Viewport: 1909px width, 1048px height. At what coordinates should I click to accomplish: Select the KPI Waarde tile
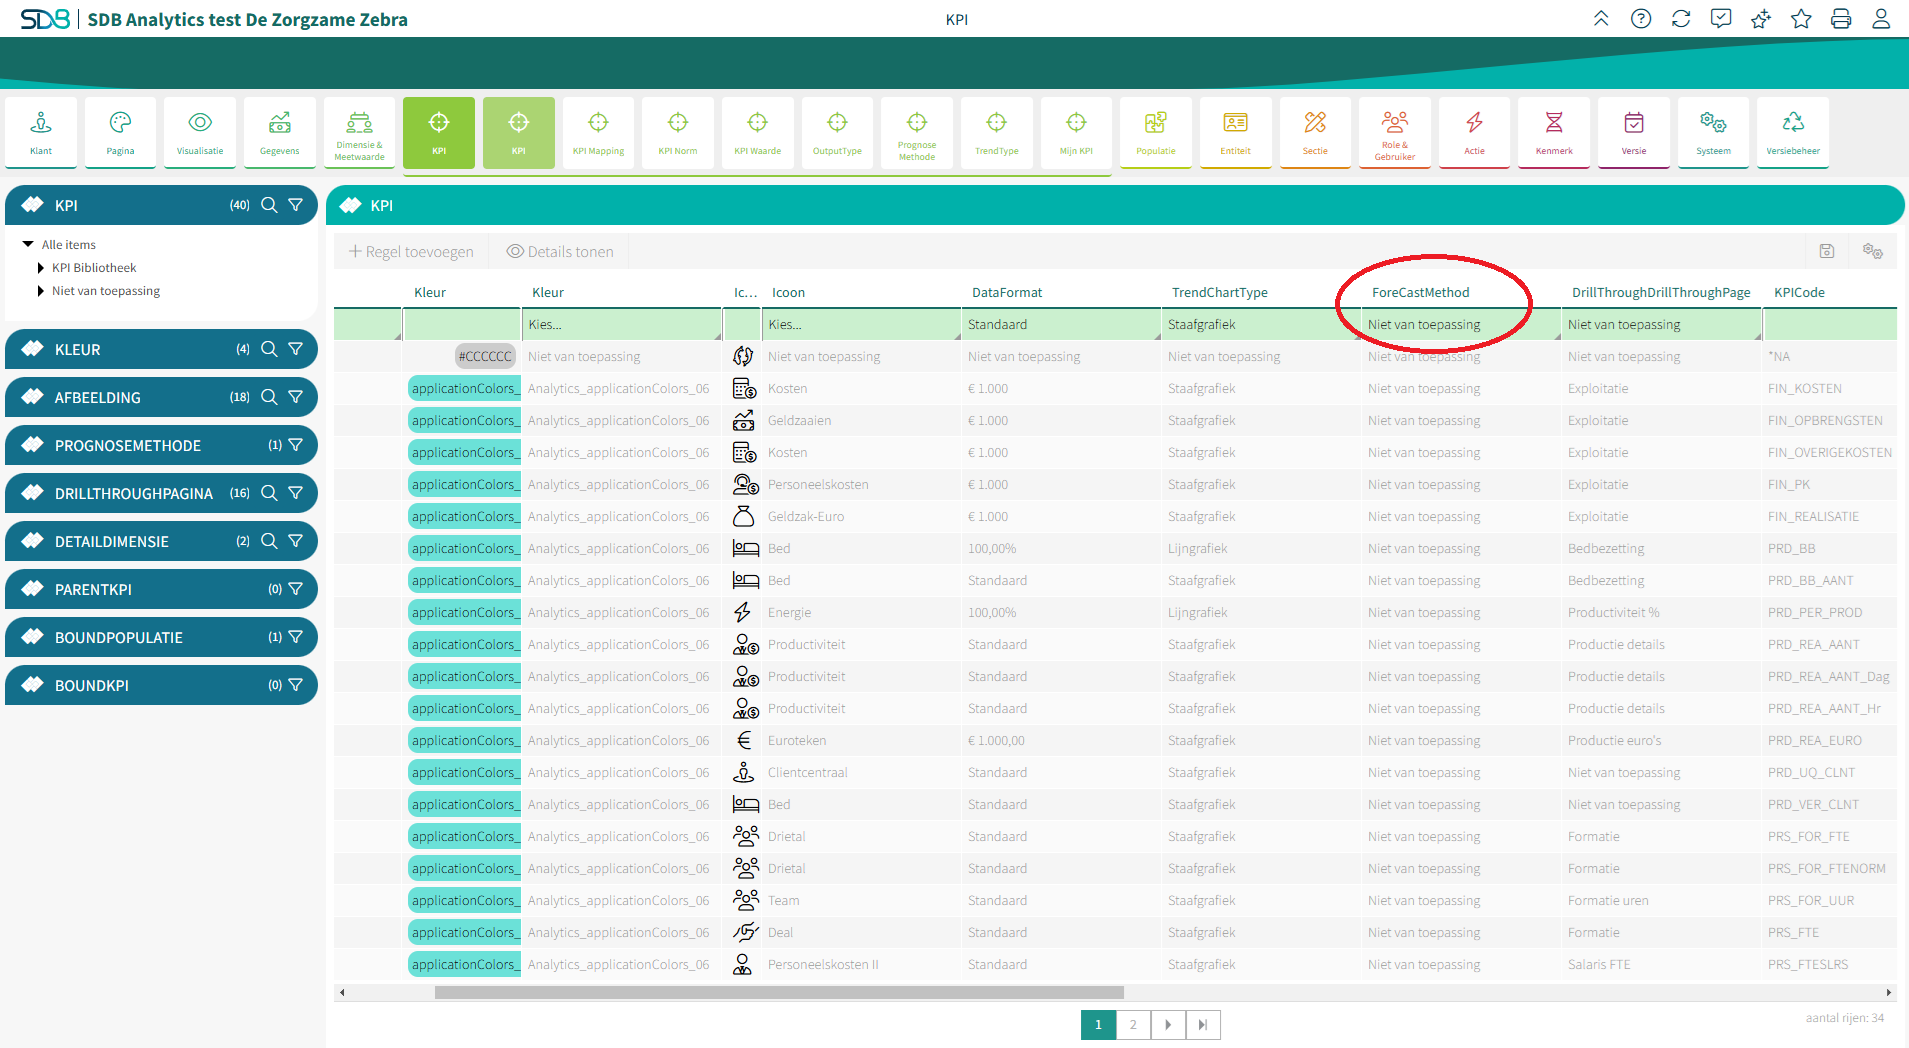pos(758,132)
